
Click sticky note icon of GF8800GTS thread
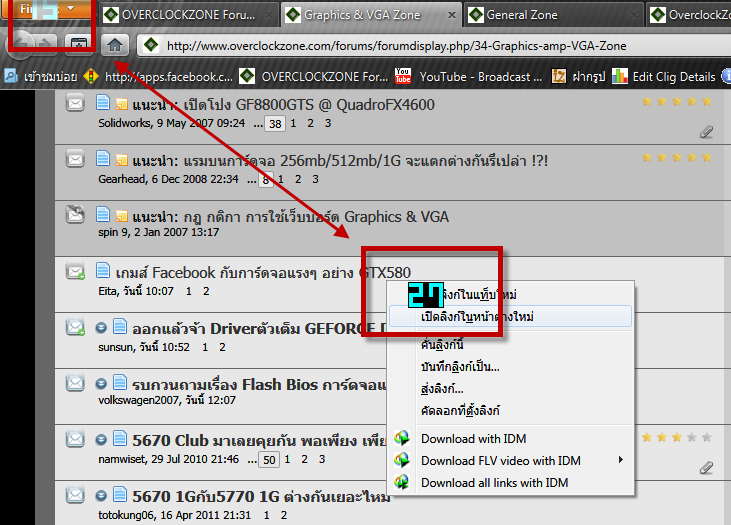122,104
